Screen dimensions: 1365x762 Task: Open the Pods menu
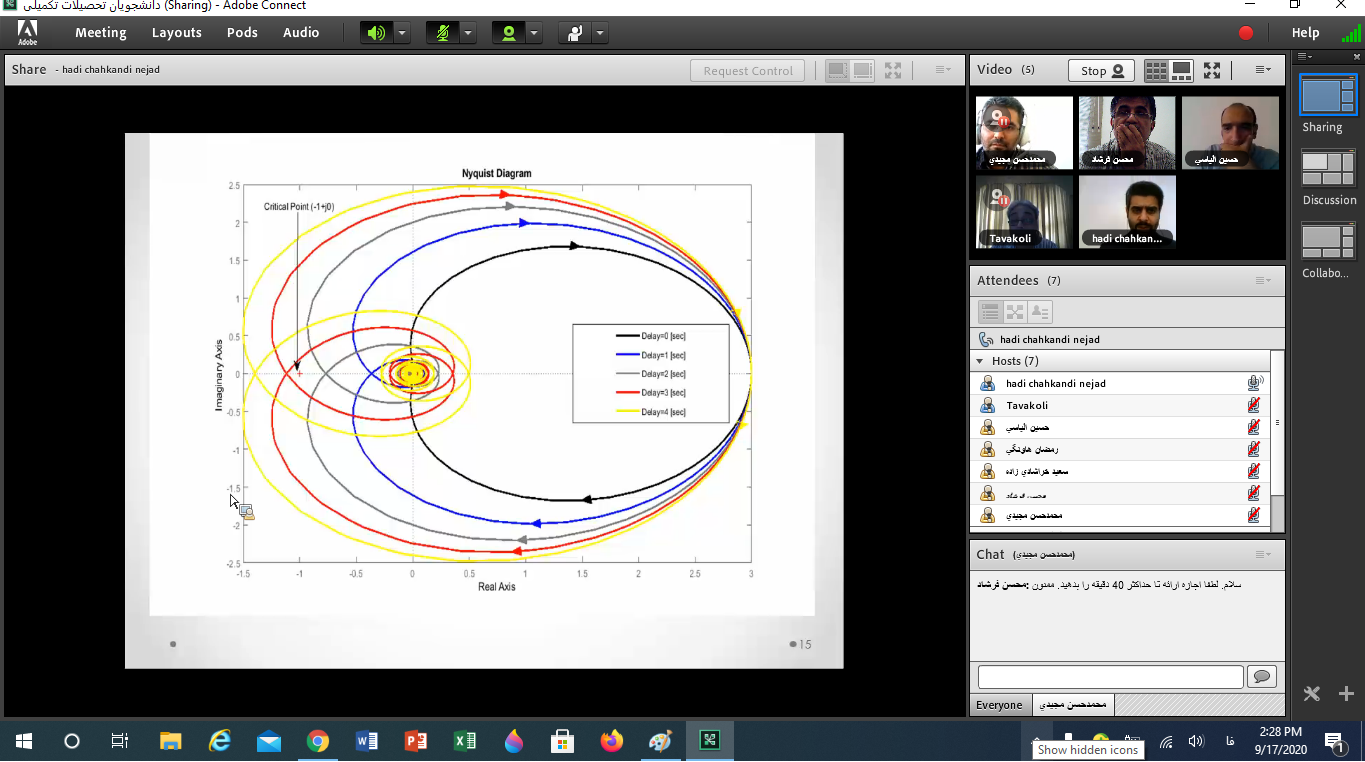tap(242, 33)
